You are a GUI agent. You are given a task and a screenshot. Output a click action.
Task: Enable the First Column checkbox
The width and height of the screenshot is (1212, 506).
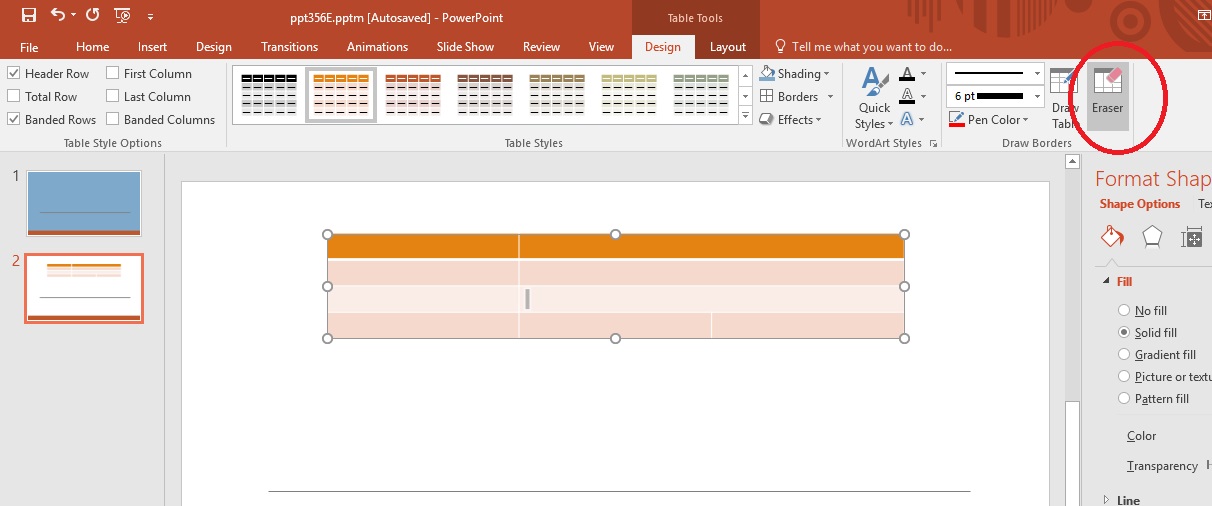[x=113, y=74]
